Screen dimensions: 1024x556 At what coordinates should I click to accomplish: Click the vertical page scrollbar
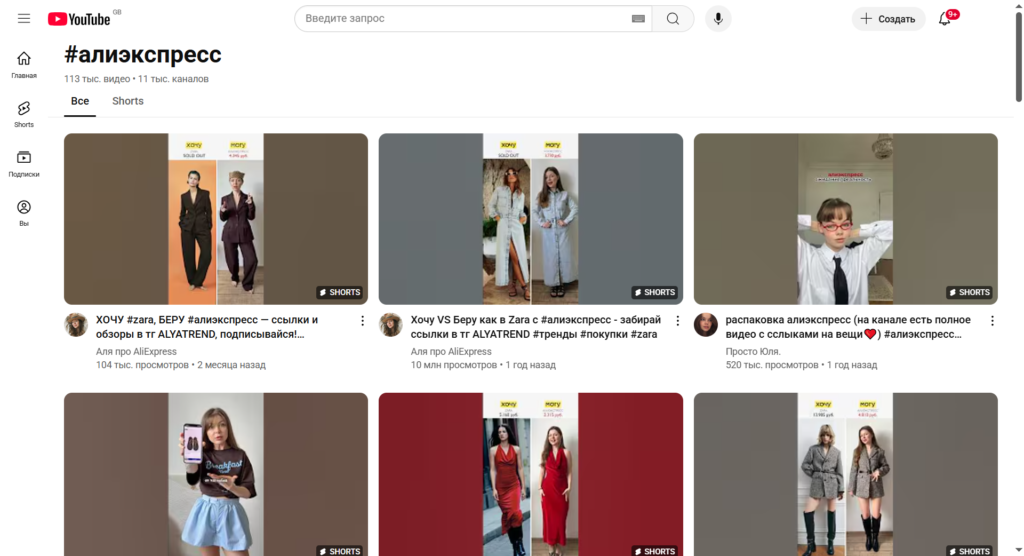coord(1018,57)
